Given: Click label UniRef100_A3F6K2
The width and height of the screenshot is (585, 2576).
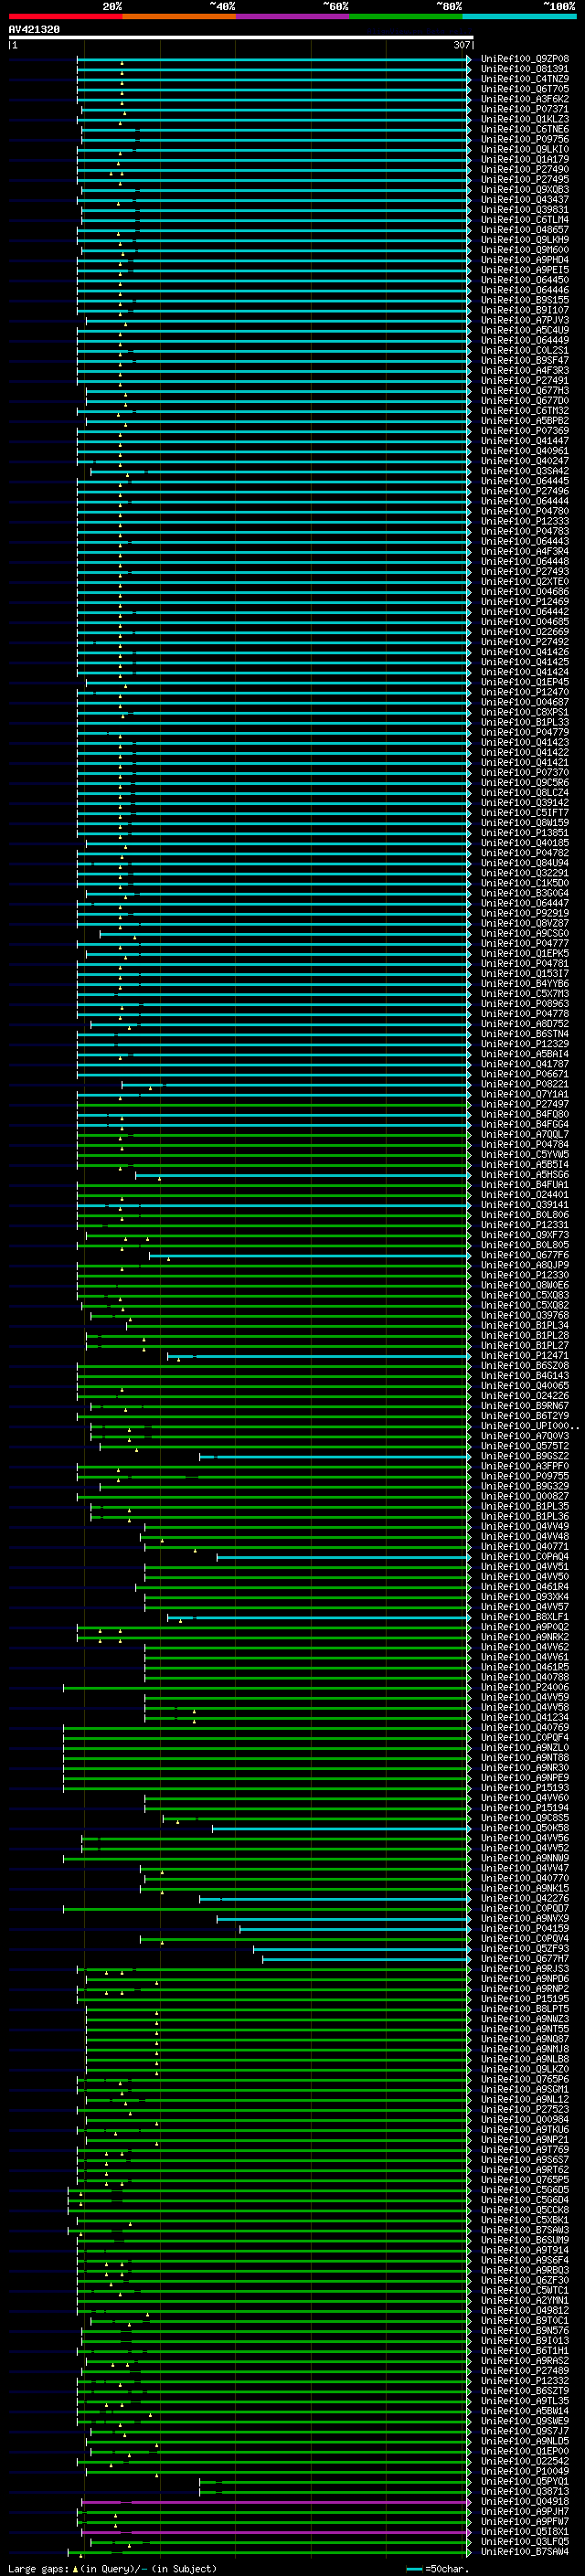Looking at the screenshot, I should [x=524, y=99].
